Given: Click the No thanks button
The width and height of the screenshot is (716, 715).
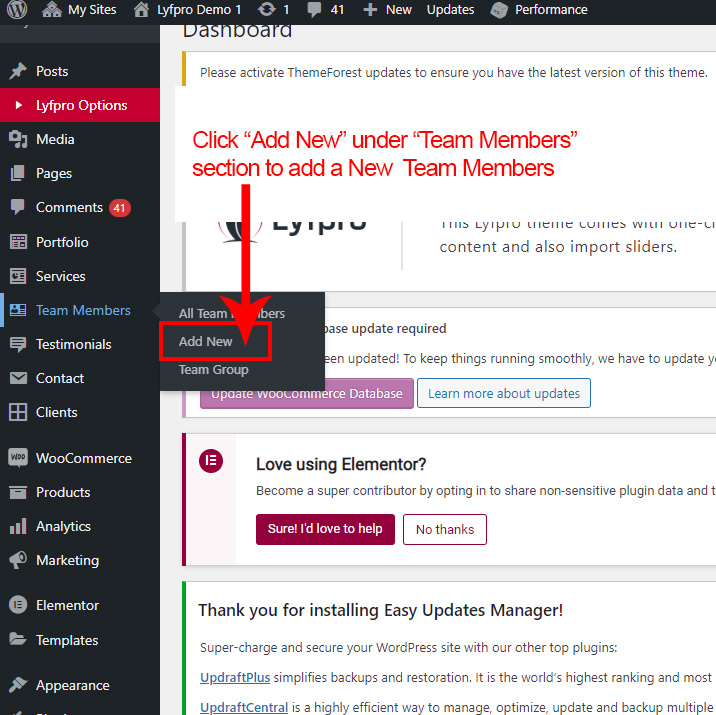Looking at the screenshot, I should 444,529.
